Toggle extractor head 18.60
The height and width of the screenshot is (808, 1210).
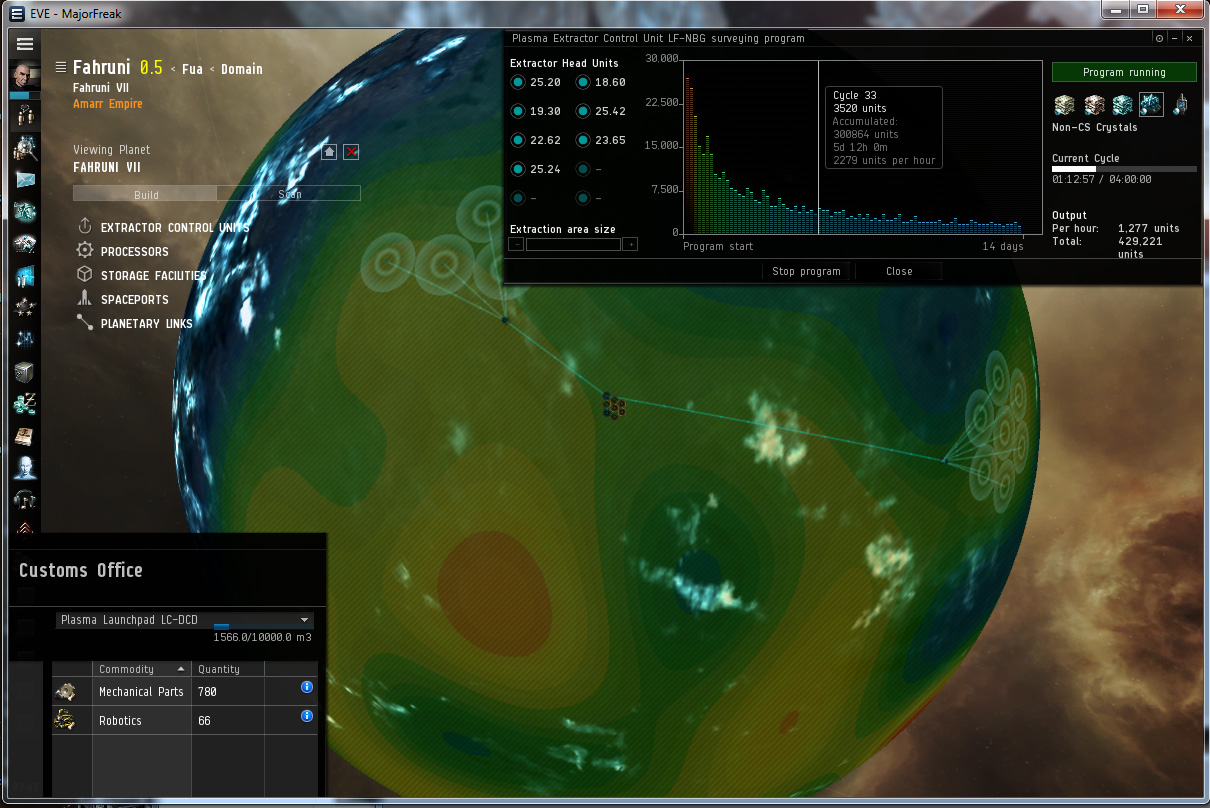click(582, 83)
